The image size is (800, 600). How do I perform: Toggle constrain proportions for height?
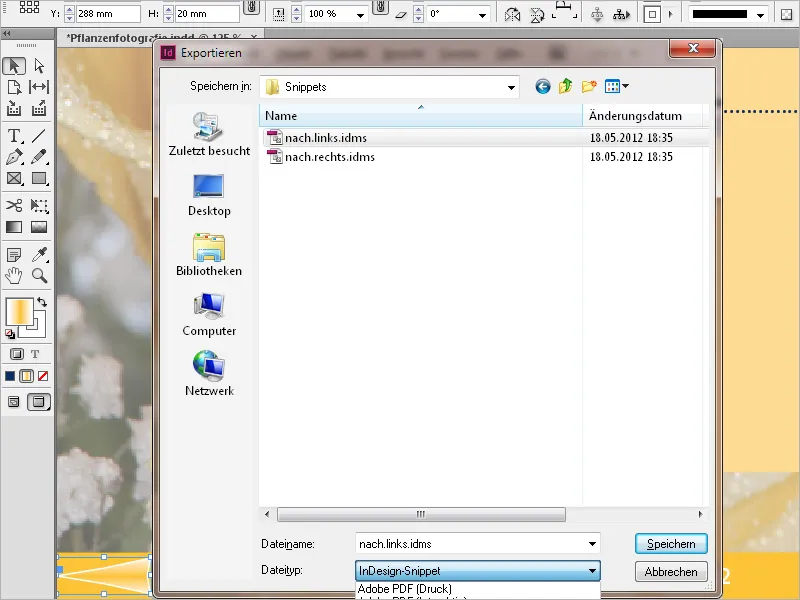pos(251,7)
